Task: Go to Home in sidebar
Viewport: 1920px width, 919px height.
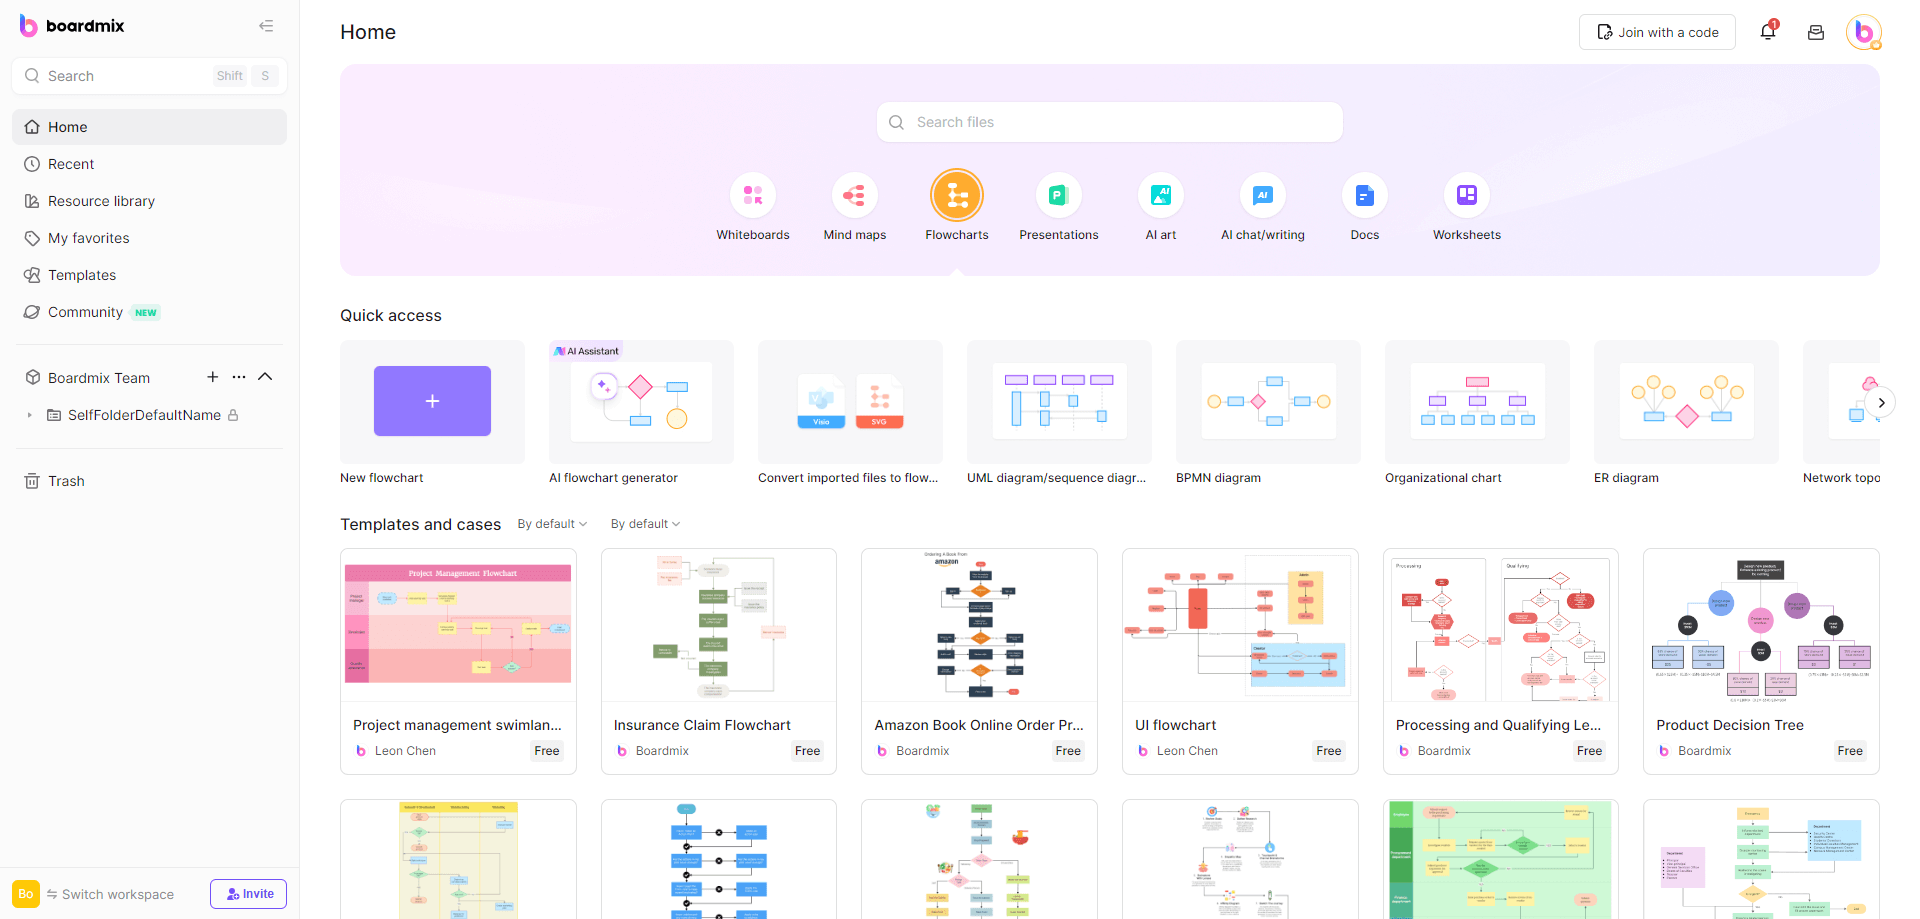Action: point(149,127)
